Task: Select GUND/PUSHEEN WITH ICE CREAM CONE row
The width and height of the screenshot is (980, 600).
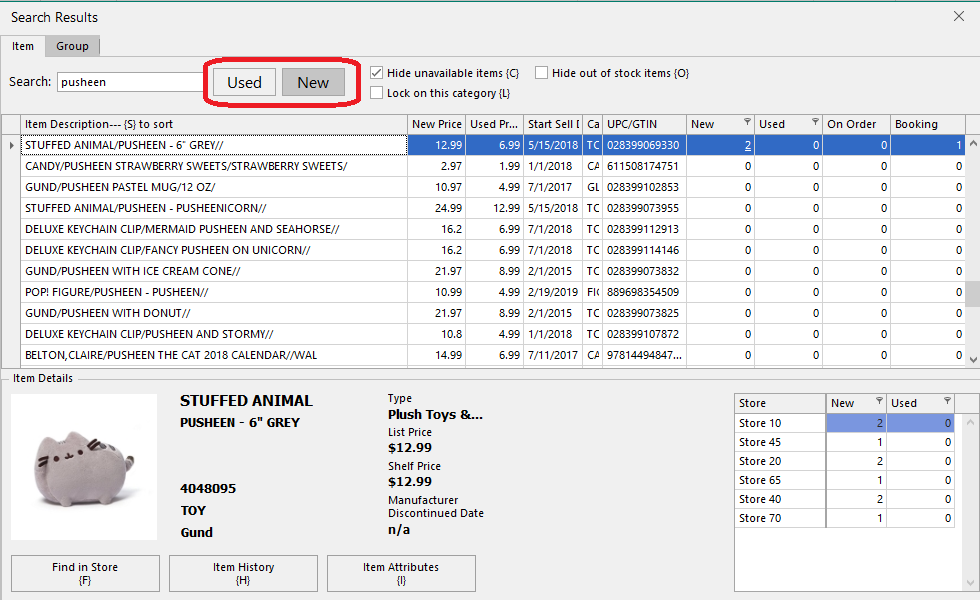Action: click(x=493, y=271)
